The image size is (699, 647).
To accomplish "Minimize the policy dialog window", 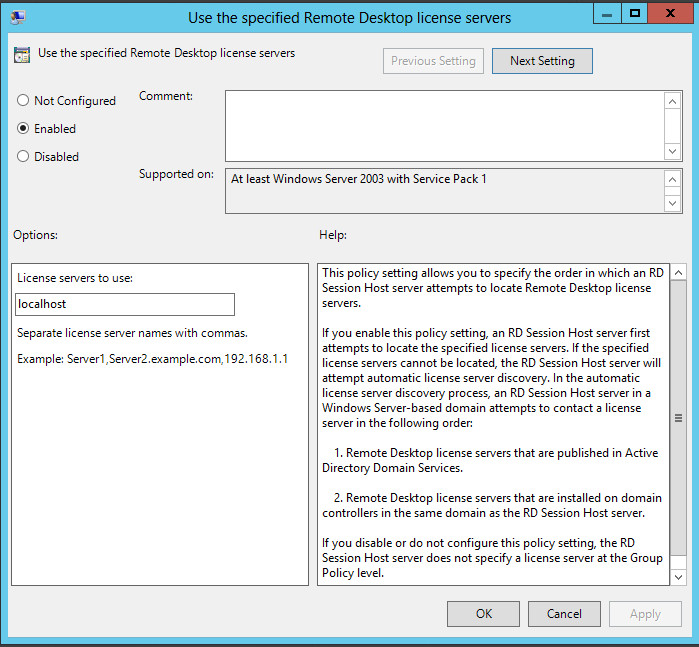I will 607,14.
